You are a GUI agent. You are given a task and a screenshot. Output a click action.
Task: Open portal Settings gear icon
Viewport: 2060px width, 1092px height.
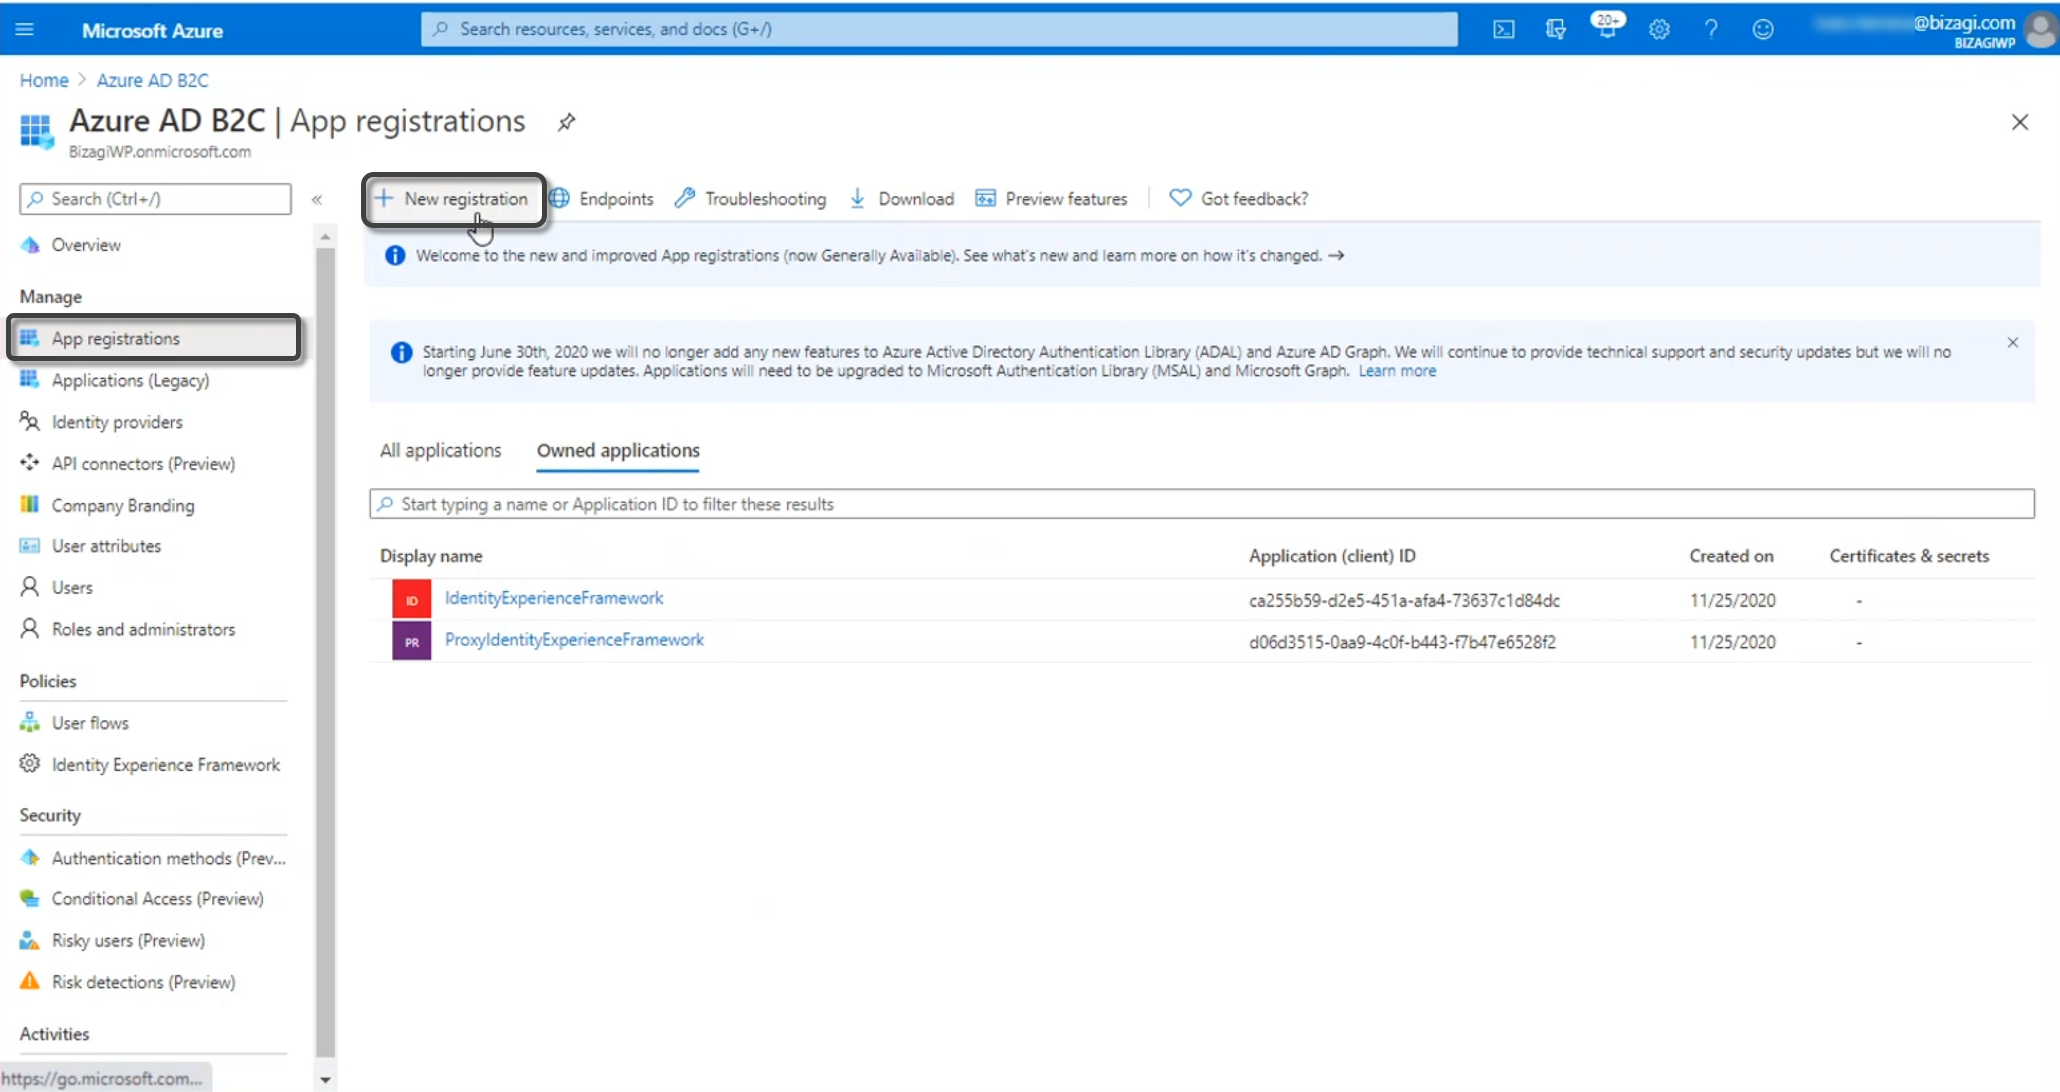click(x=1659, y=29)
